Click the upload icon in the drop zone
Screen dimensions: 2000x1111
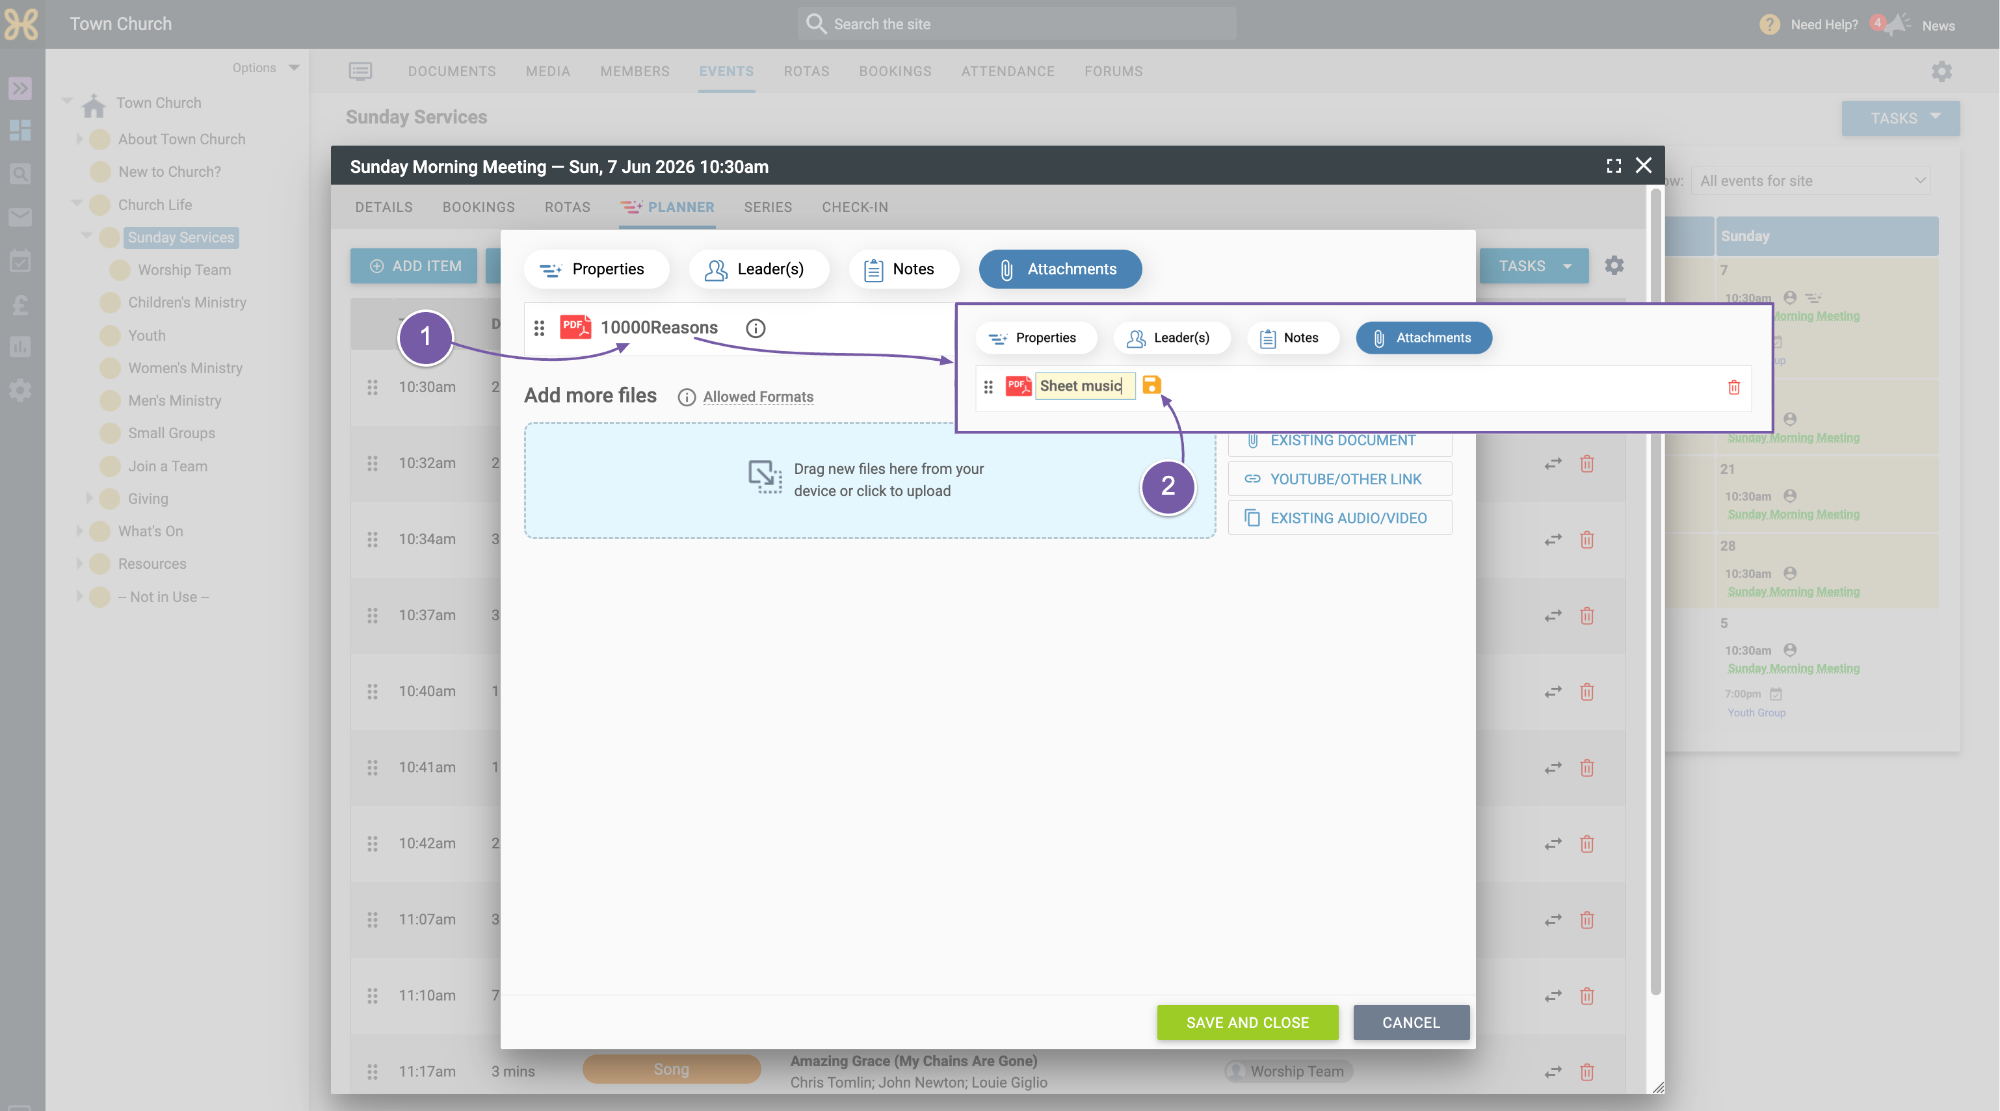(765, 477)
